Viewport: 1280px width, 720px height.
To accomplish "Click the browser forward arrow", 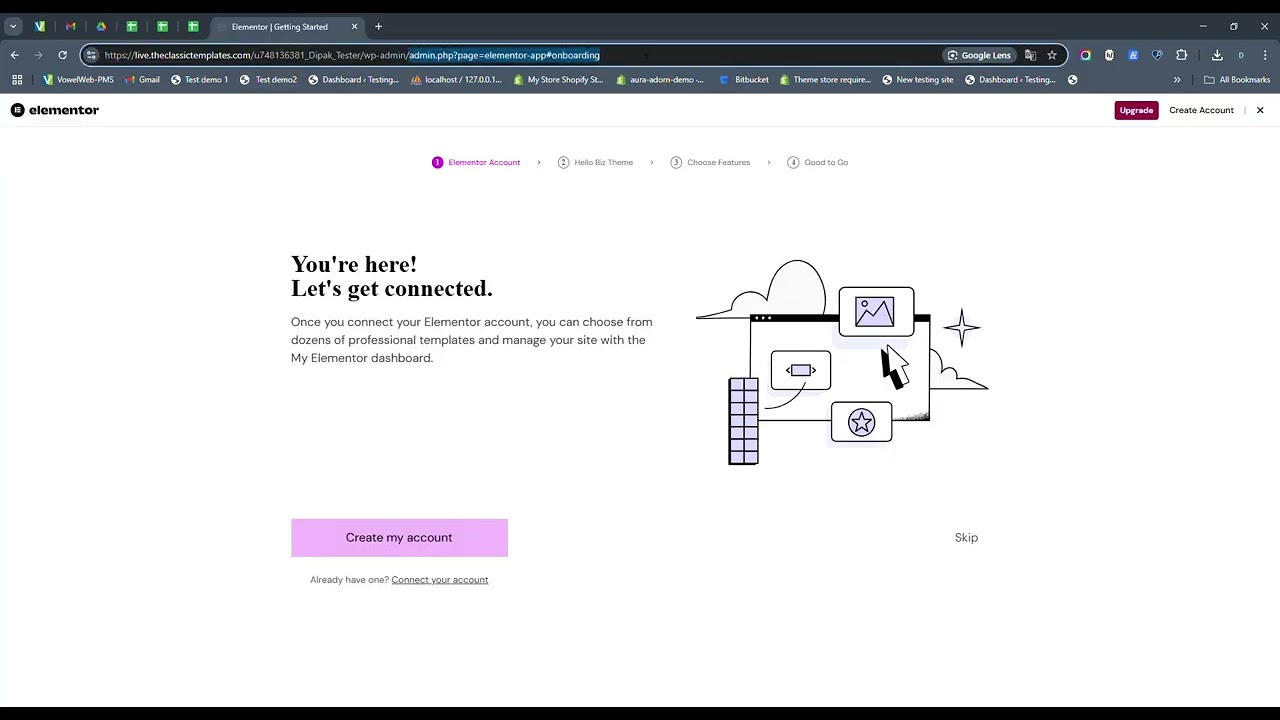I will pos(39,55).
